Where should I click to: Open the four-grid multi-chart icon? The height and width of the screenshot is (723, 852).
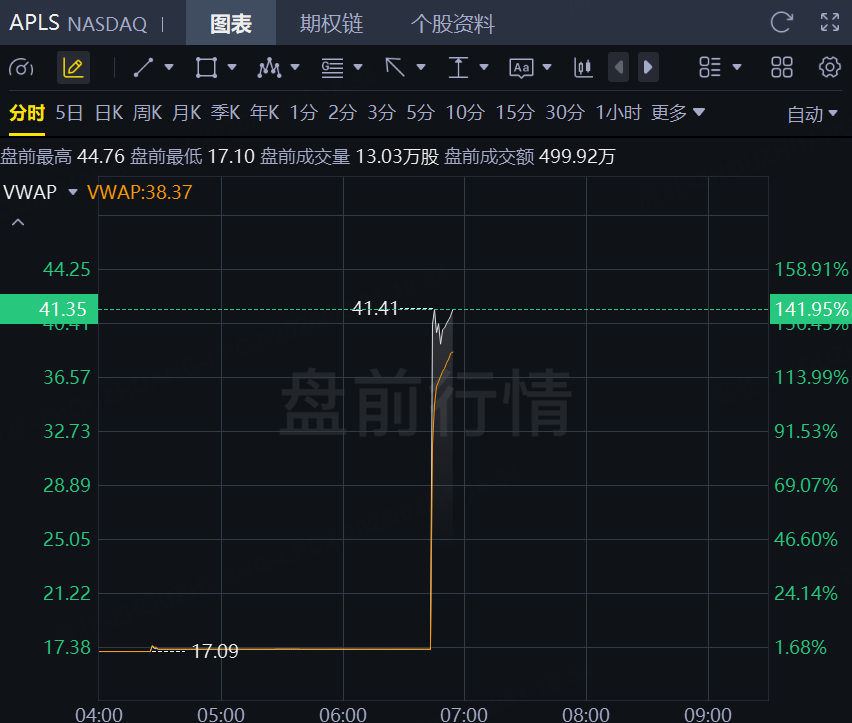[x=782, y=68]
